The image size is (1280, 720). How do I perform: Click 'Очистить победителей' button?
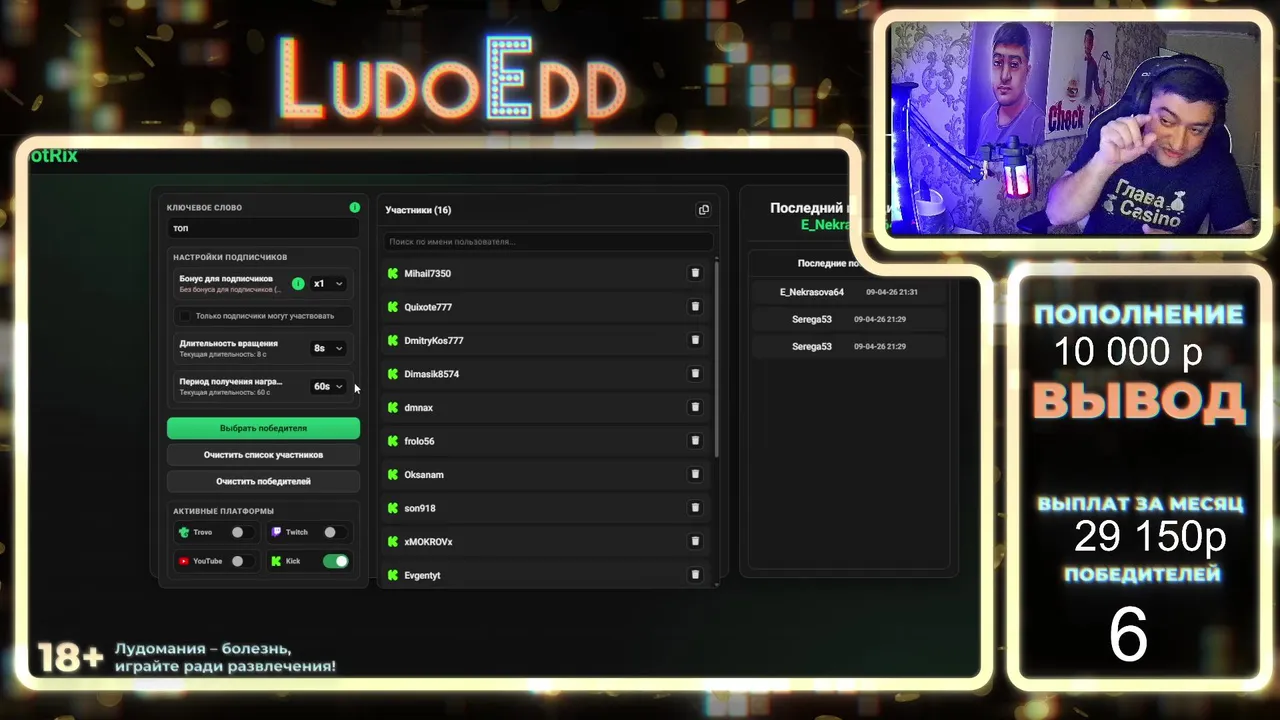pyautogui.click(x=263, y=481)
